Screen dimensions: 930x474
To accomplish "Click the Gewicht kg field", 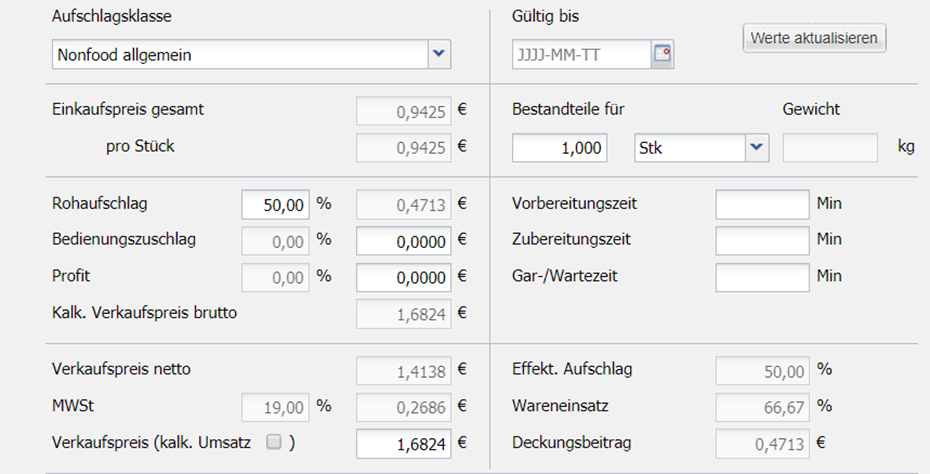I will pyautogui.click(x=829, y=148).
